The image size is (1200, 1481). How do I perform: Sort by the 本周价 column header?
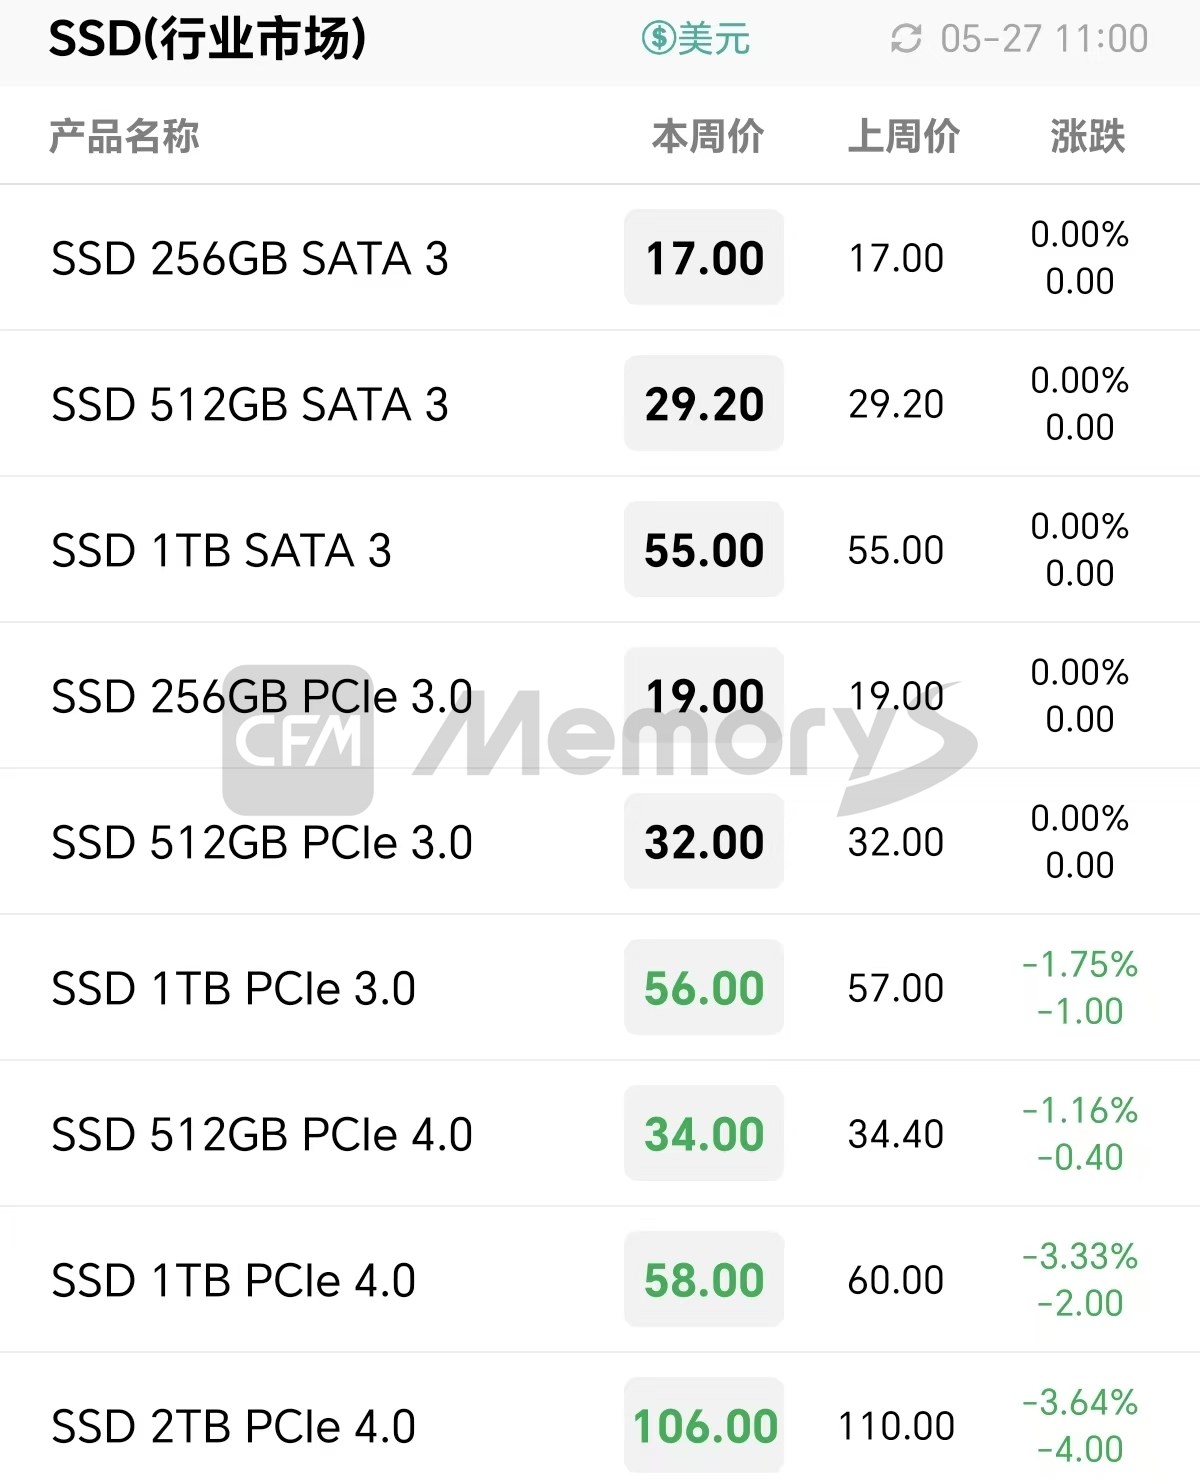coord(707,136)
